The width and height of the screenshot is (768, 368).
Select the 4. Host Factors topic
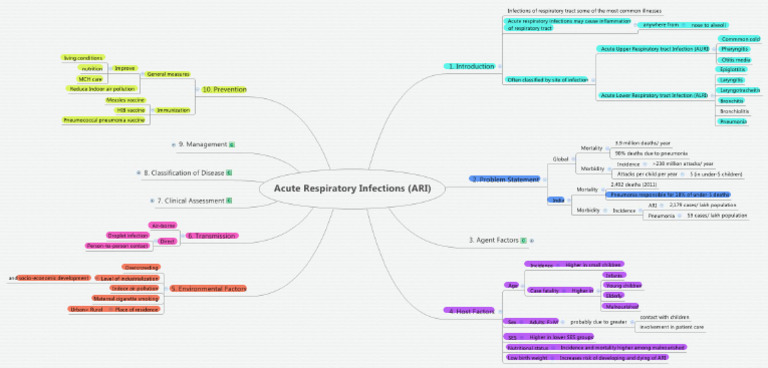(x=470, y=311)
